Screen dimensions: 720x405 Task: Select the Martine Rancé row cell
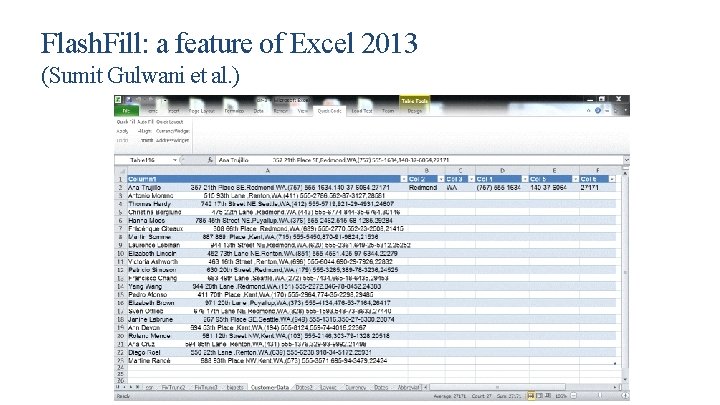click(x=267, y=361)
